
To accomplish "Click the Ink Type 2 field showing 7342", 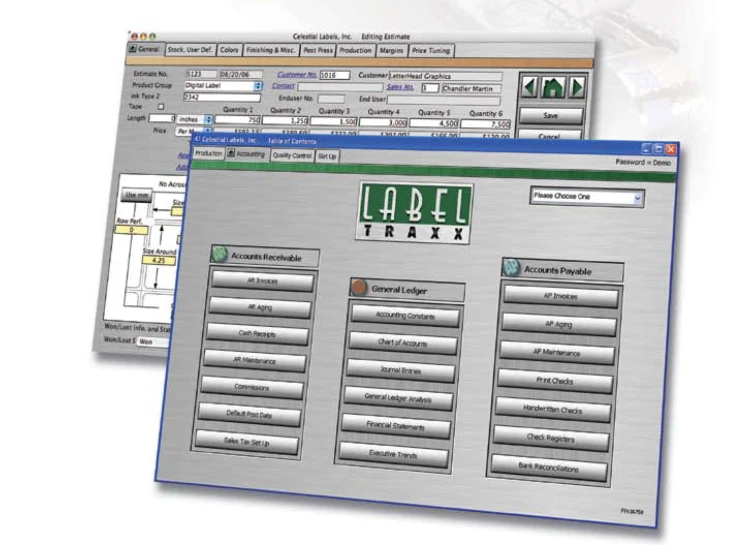I will 222,97.
